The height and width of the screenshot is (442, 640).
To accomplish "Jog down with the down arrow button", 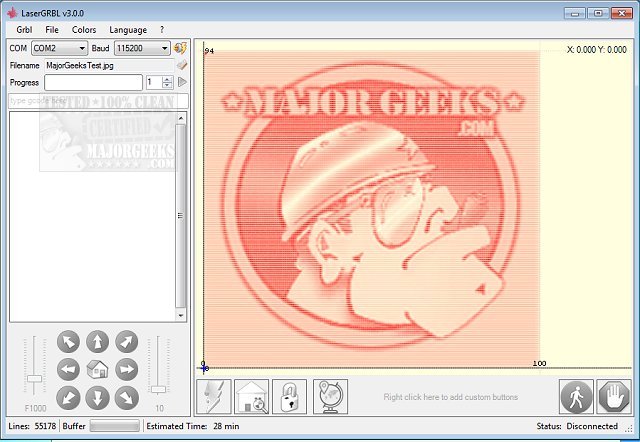I will coord(98,398).
